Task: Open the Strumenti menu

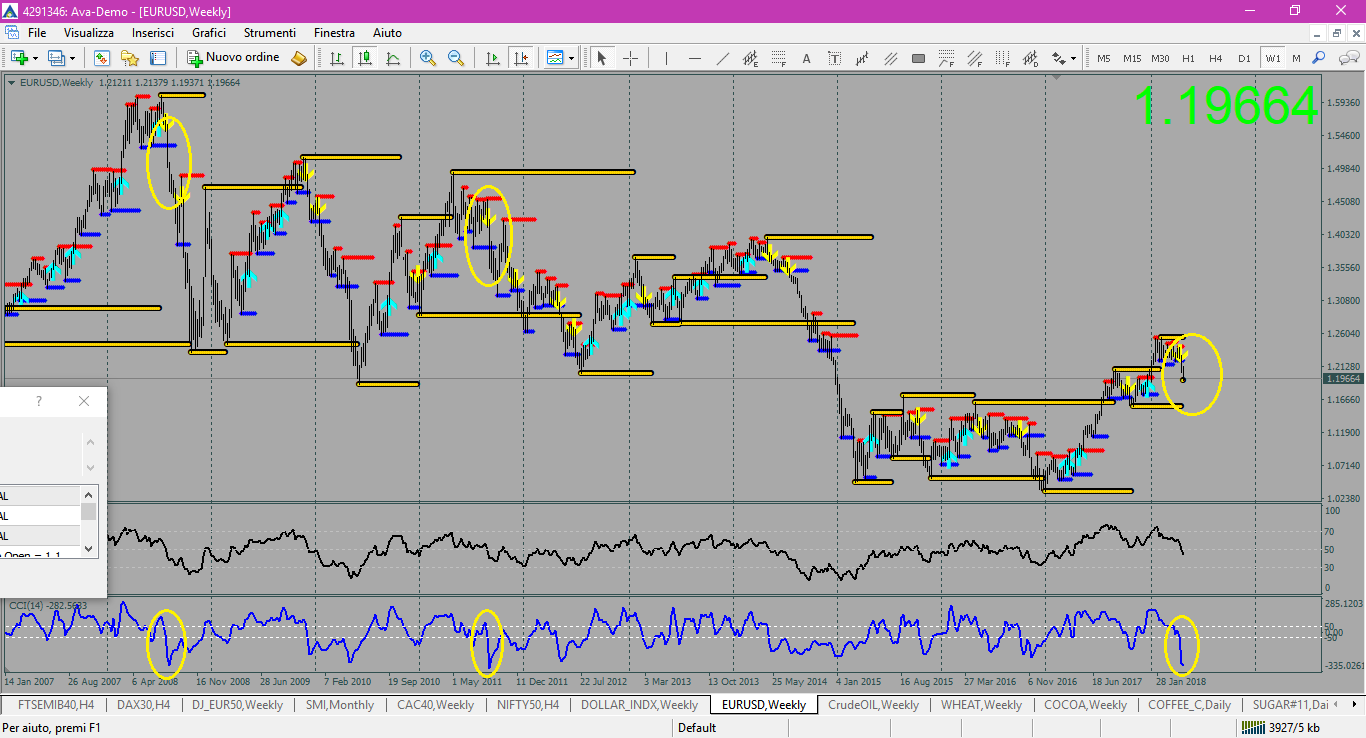Action: coord(269,33)
